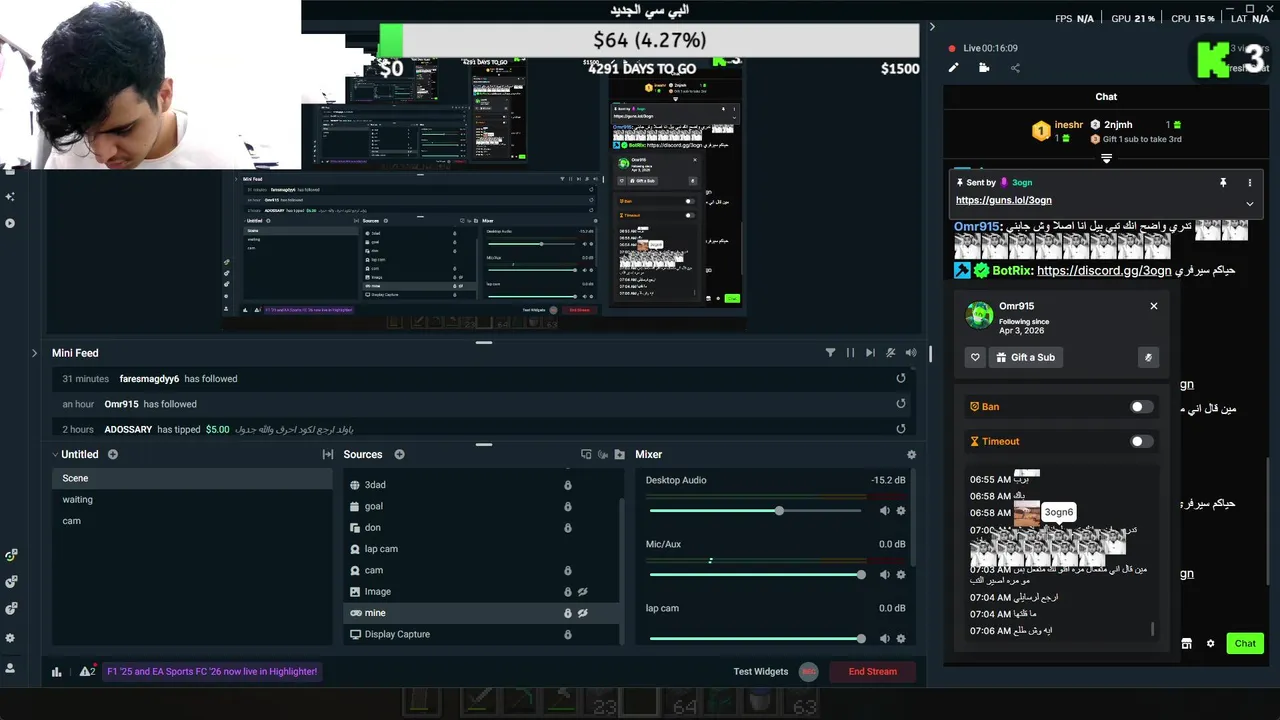Open the Mixer settings gear

pyautogui.click(x=911, y=454)
